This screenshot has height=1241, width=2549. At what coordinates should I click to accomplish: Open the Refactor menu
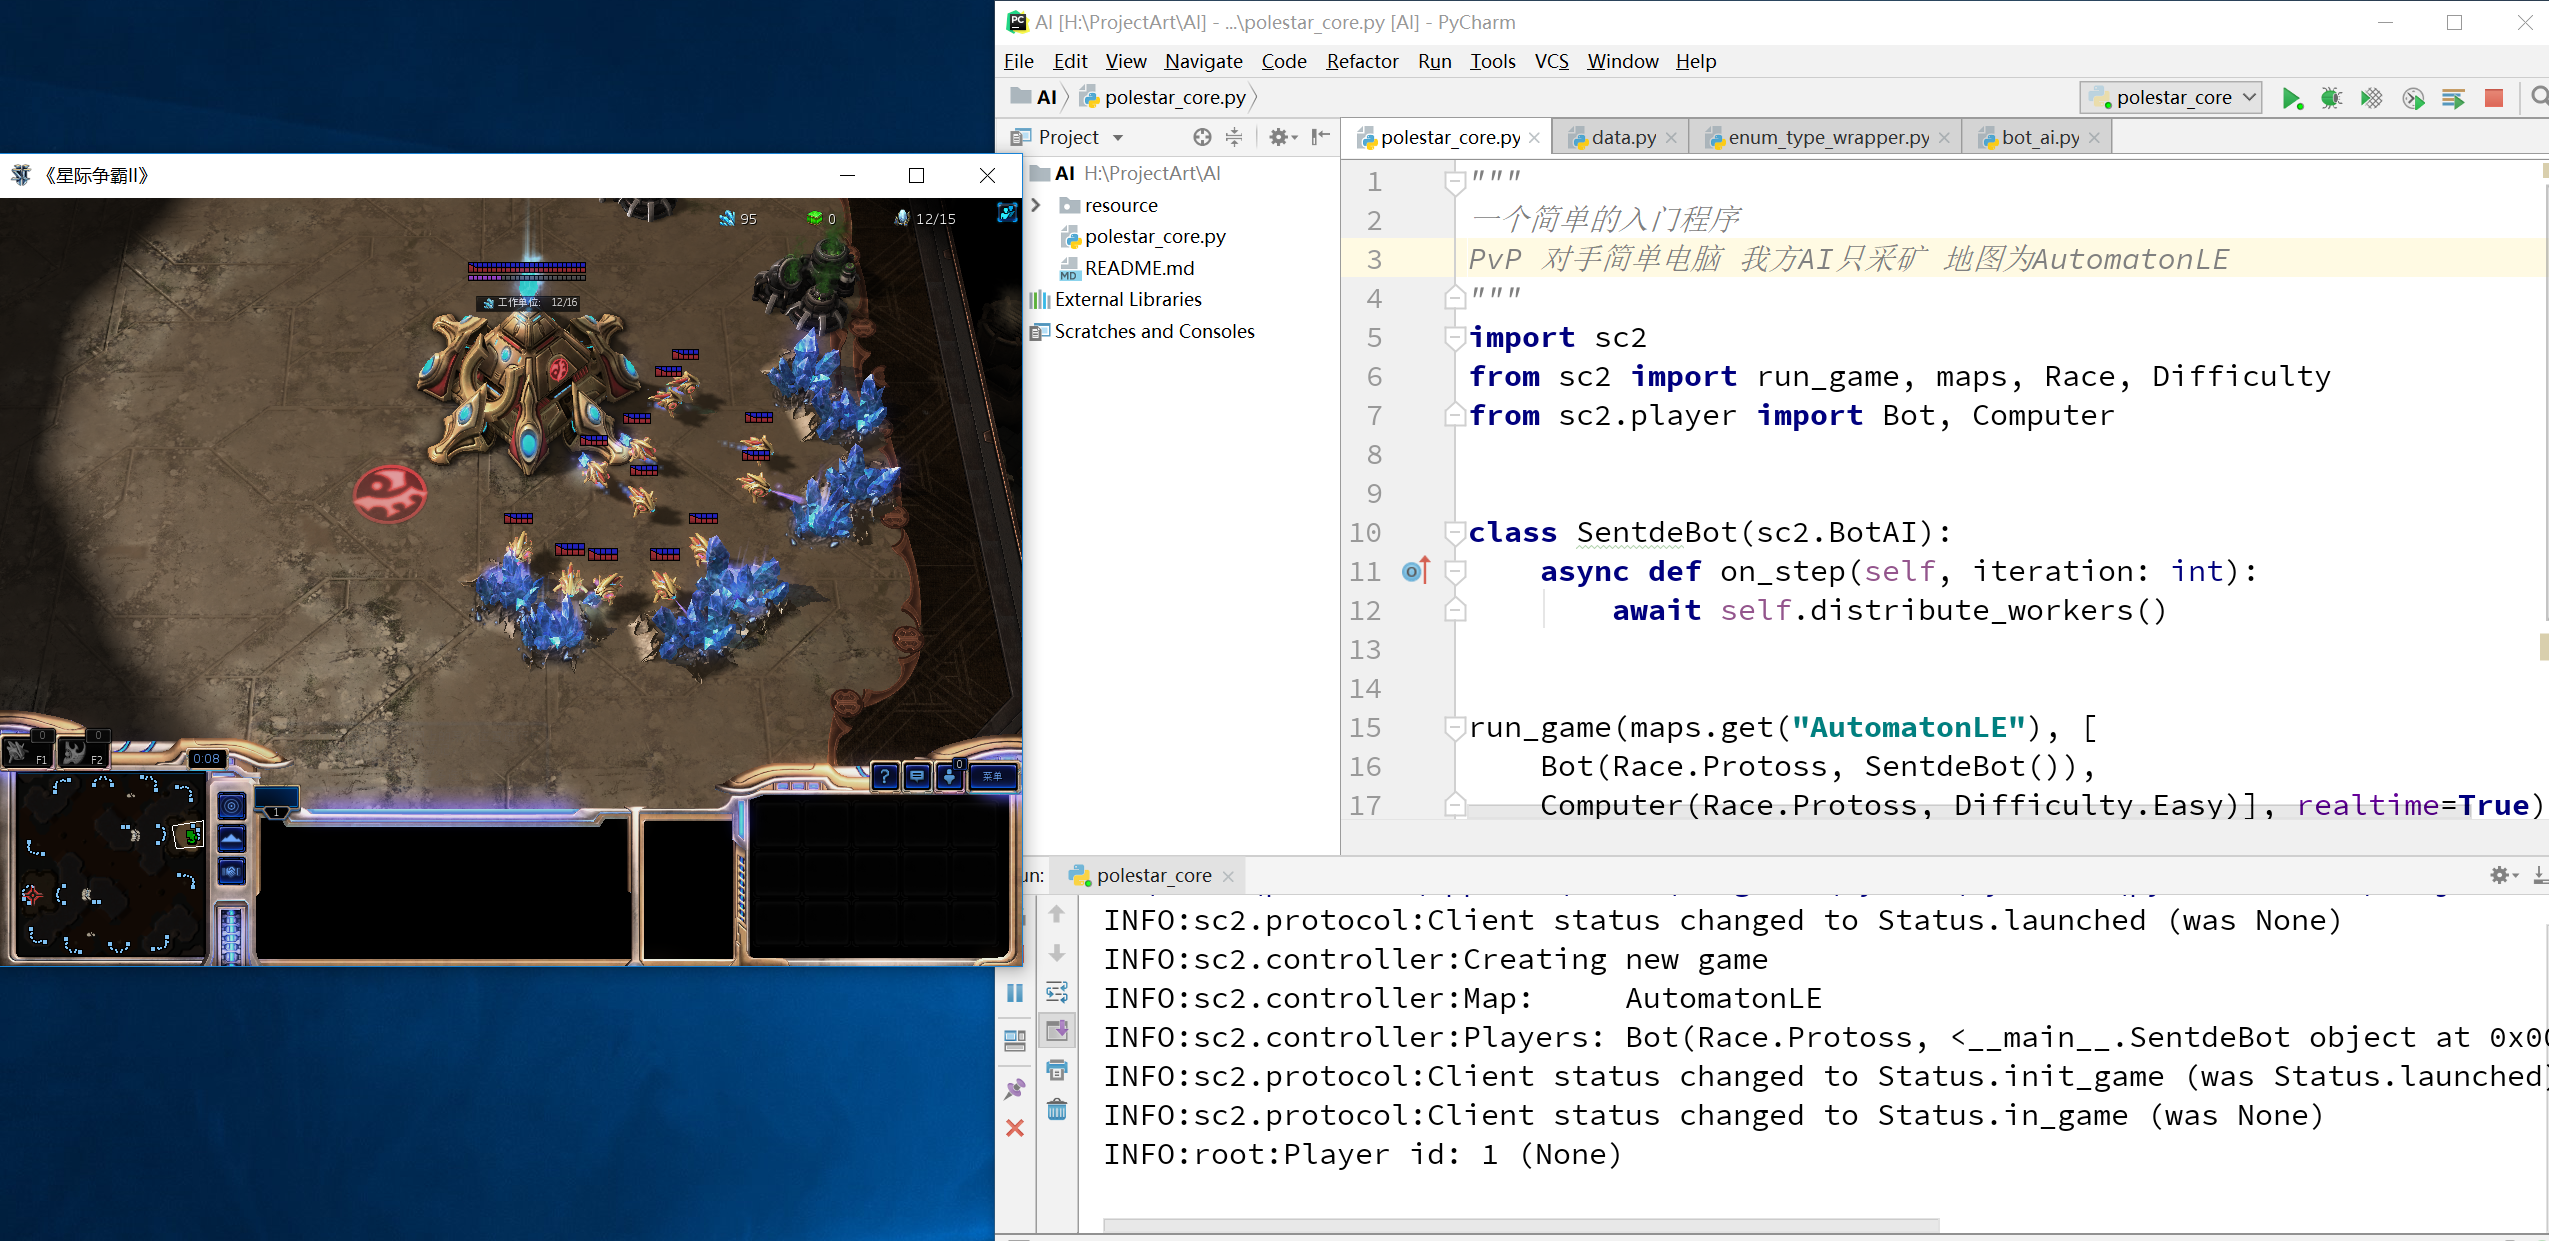[x=1361, y=61]
